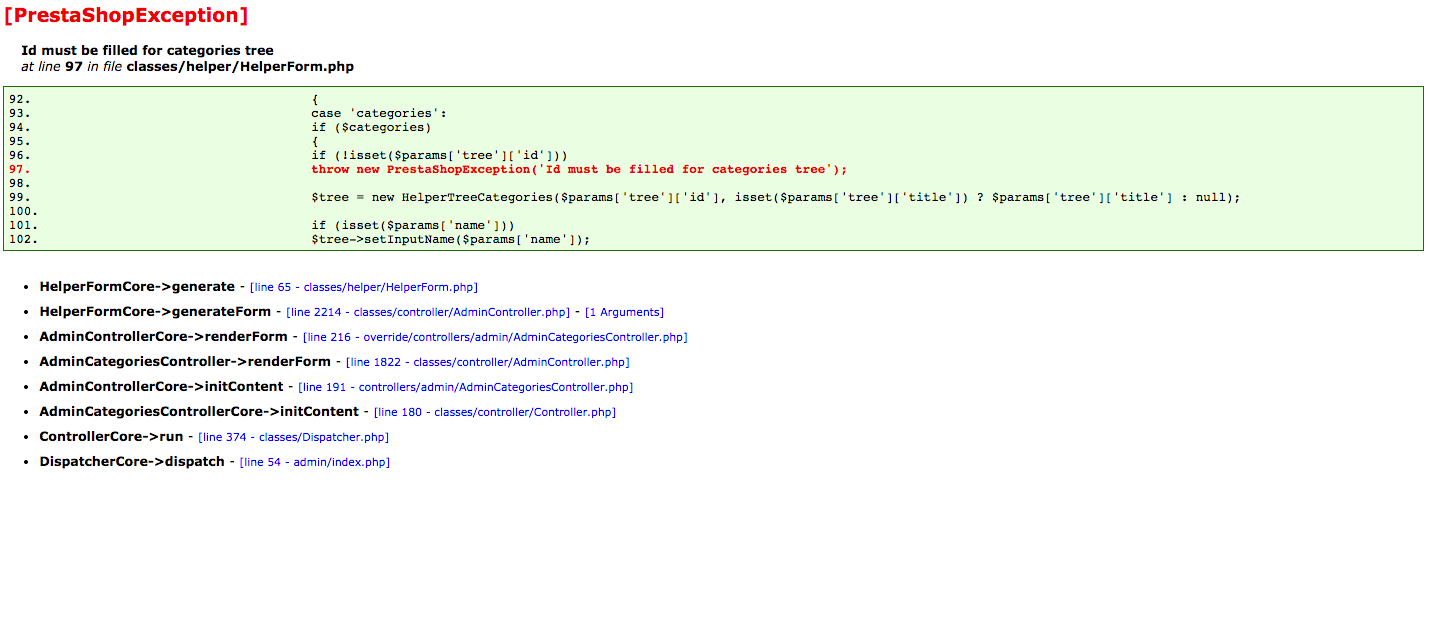Open the line 65 classes/helper/HelperForm.php link

pos(364,287)
